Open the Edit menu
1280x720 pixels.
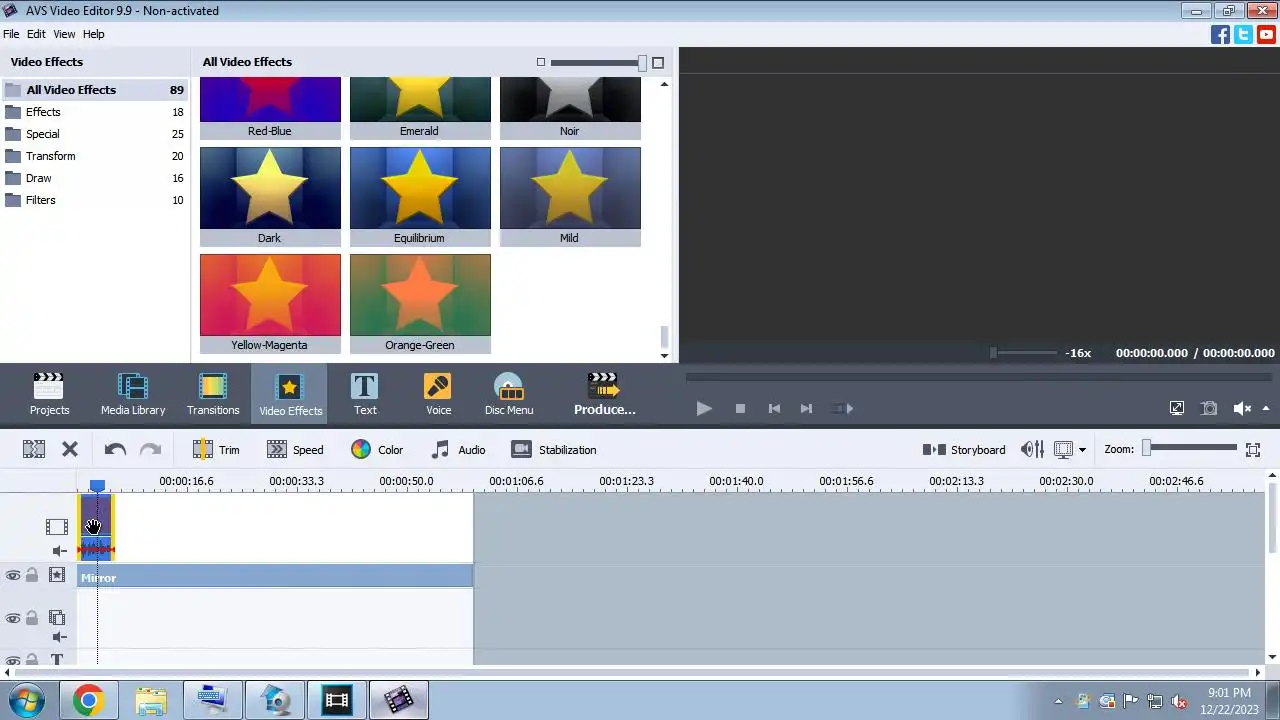click(x=36, y=34)
